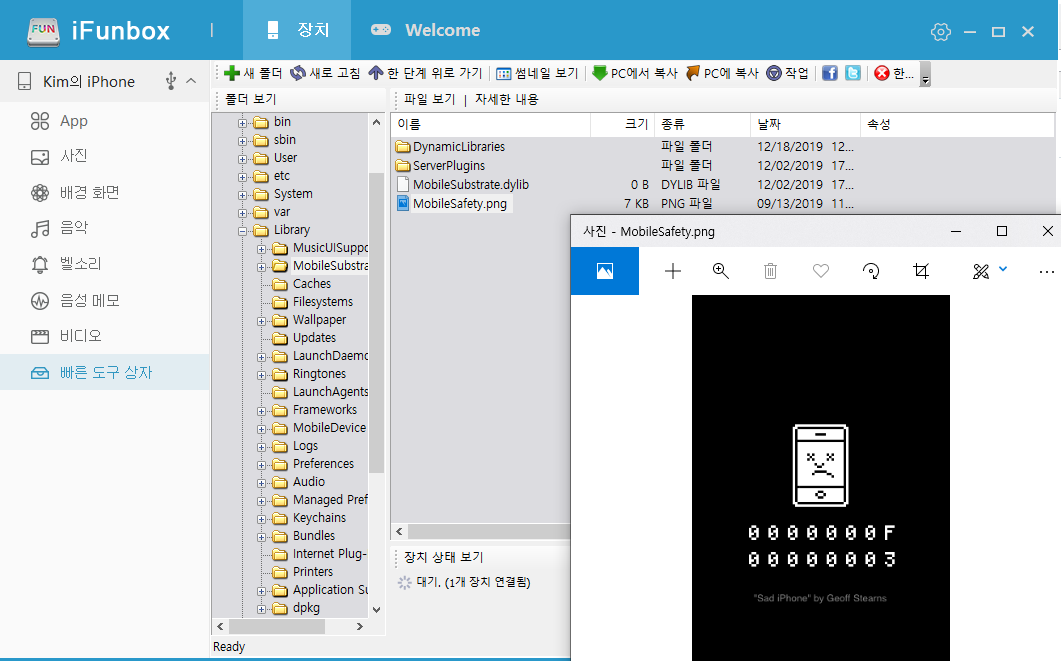
Task: Click the New Folder (새 폴더) toolbar button
Action: (x=253, y=73)
